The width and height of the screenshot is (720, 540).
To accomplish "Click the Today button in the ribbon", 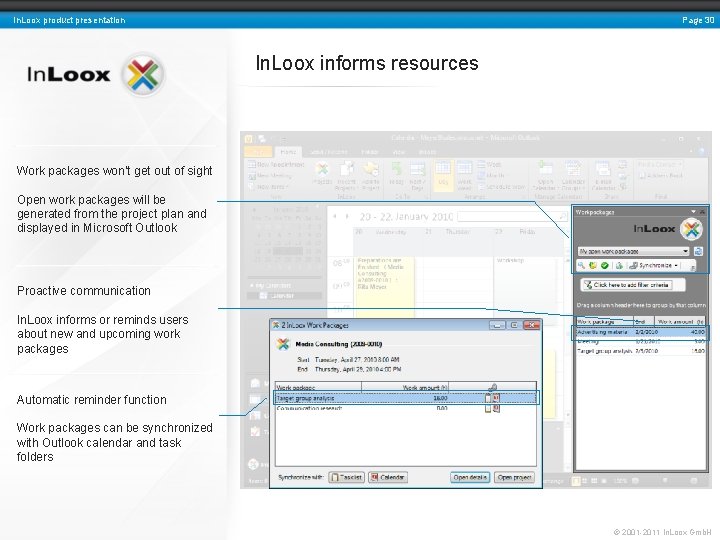I will click(396, 174).
